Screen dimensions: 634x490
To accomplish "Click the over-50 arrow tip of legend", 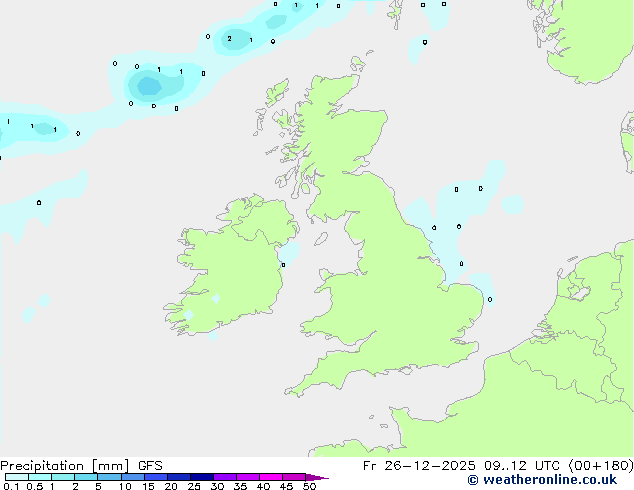I will (x=317, y=477).
